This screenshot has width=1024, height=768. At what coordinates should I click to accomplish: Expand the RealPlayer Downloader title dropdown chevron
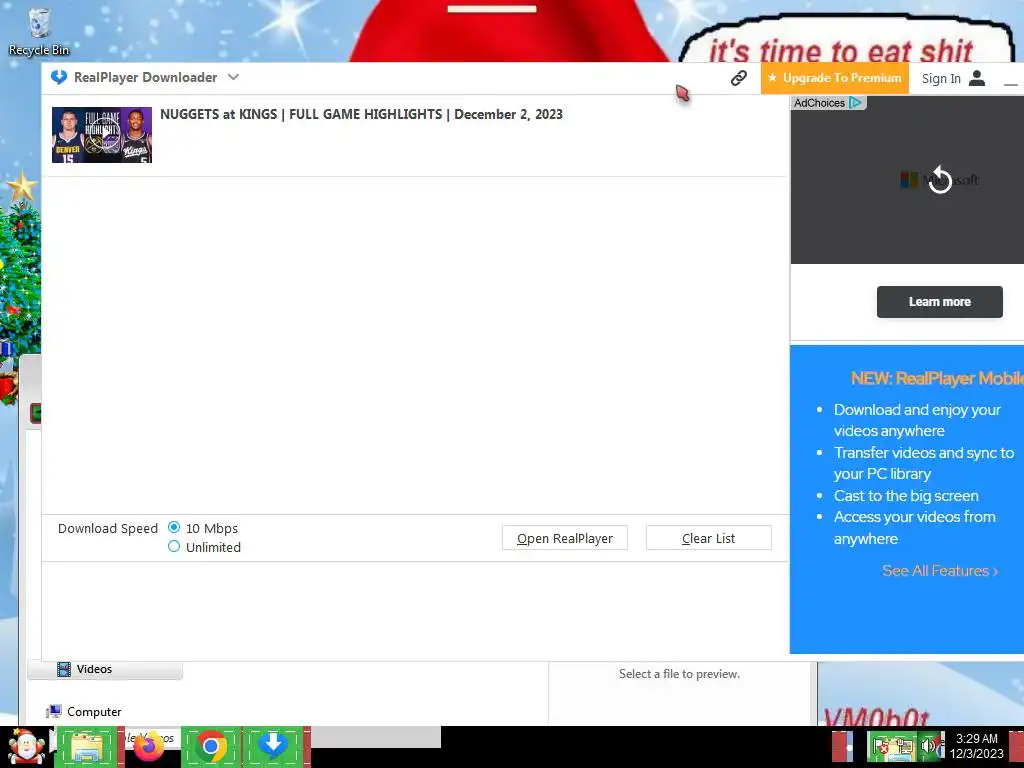233,77
